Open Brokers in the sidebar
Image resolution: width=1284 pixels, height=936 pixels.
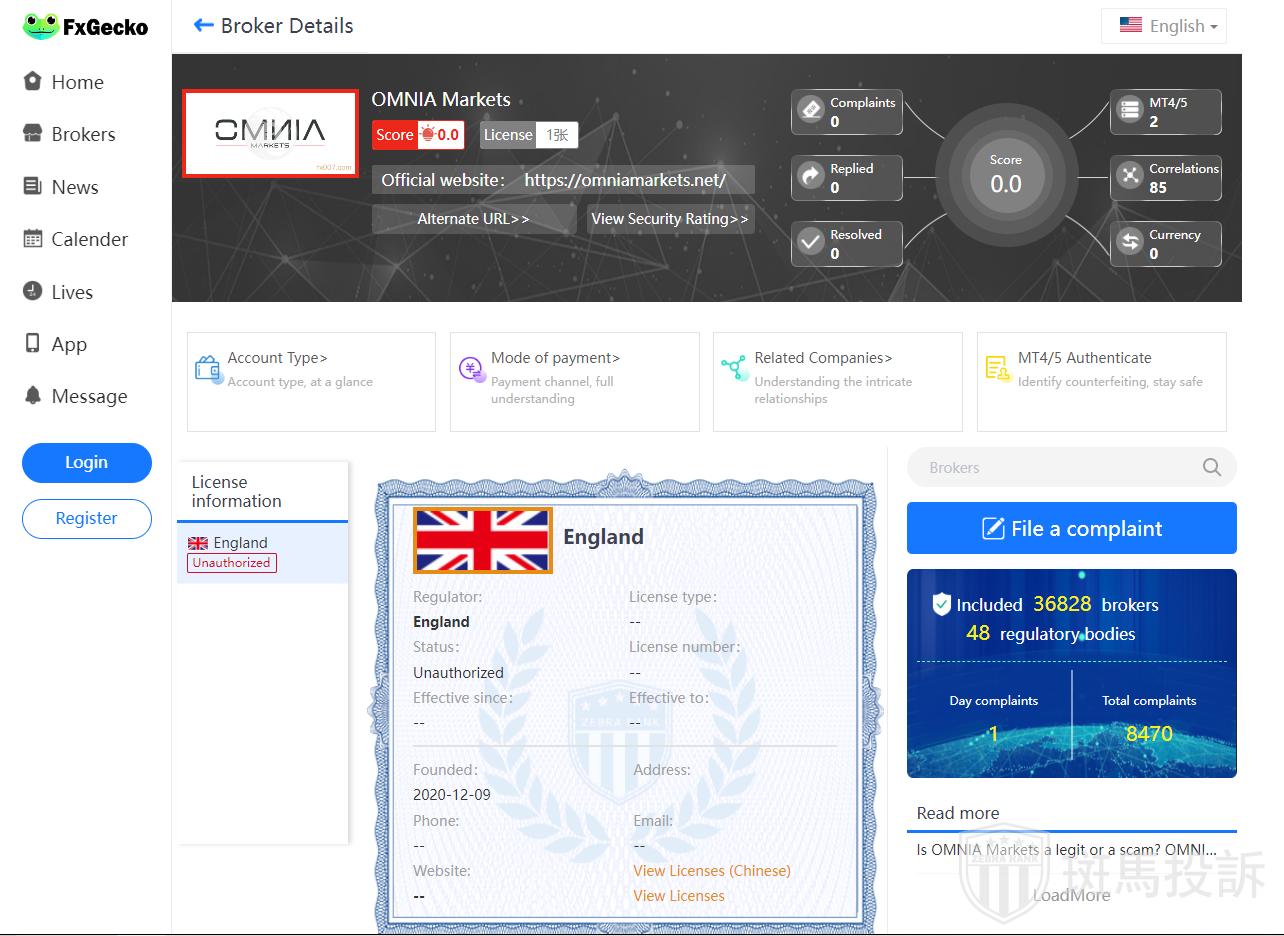click(x=83, y=134)
